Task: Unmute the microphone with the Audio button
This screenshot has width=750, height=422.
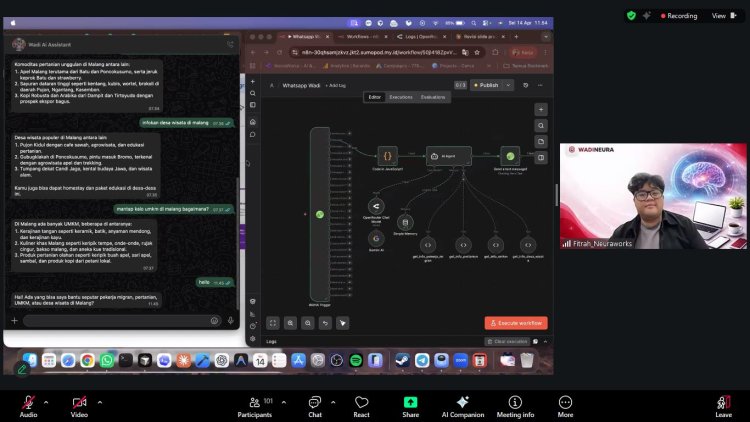Action: pos(27,402)
